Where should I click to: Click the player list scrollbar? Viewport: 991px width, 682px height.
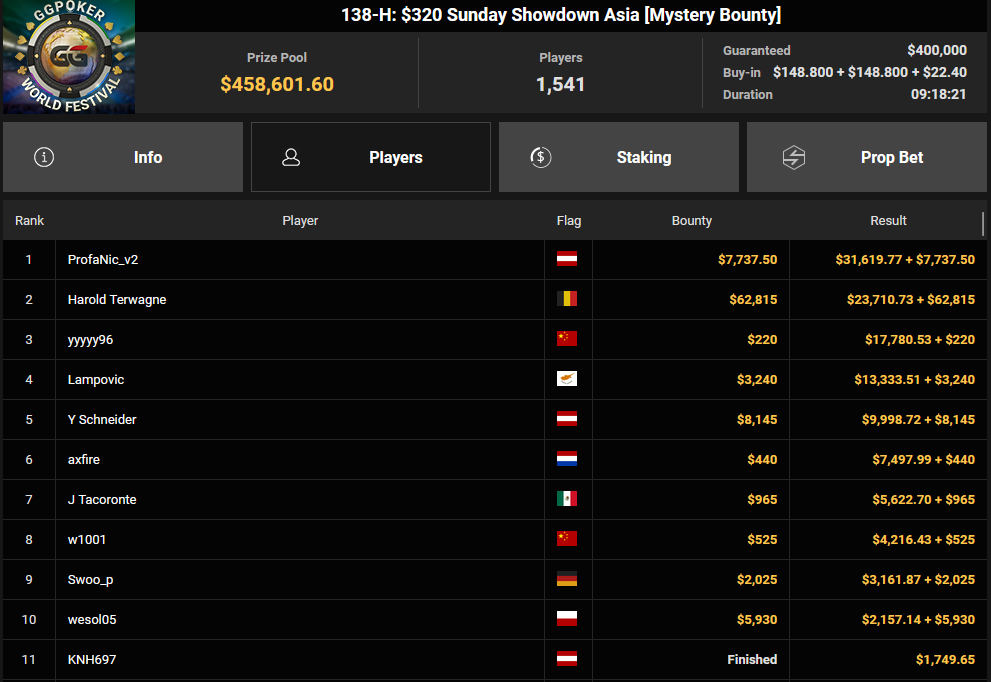pyautogui.click(x=983, y=224)
